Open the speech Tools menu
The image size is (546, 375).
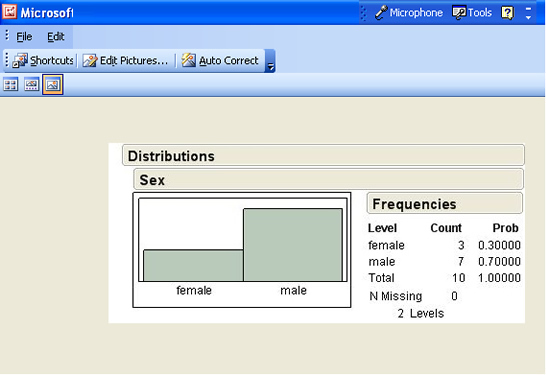point(472,13)
